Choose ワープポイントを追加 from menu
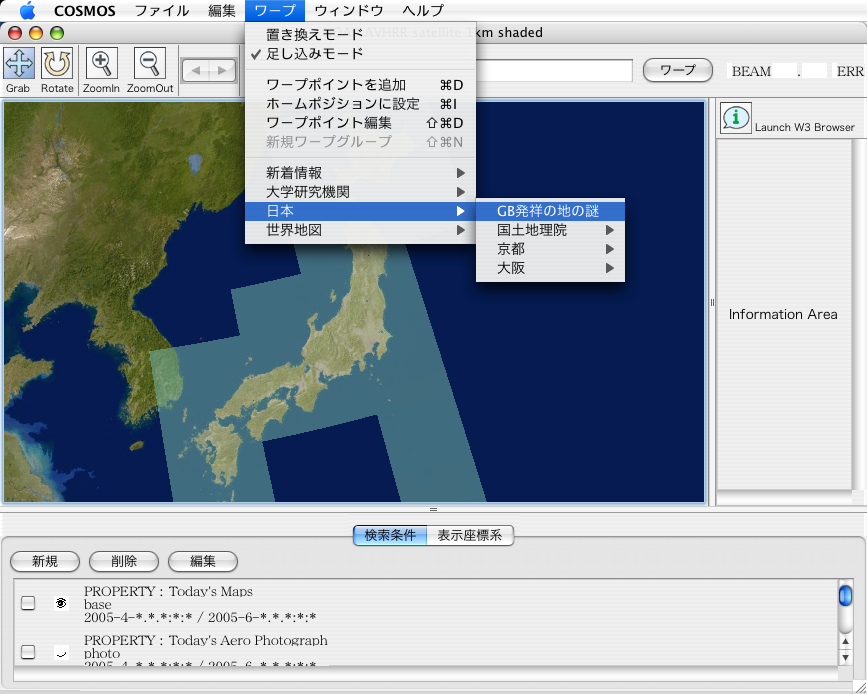Viewport: 867px width, 694px height. coord(360,85)
